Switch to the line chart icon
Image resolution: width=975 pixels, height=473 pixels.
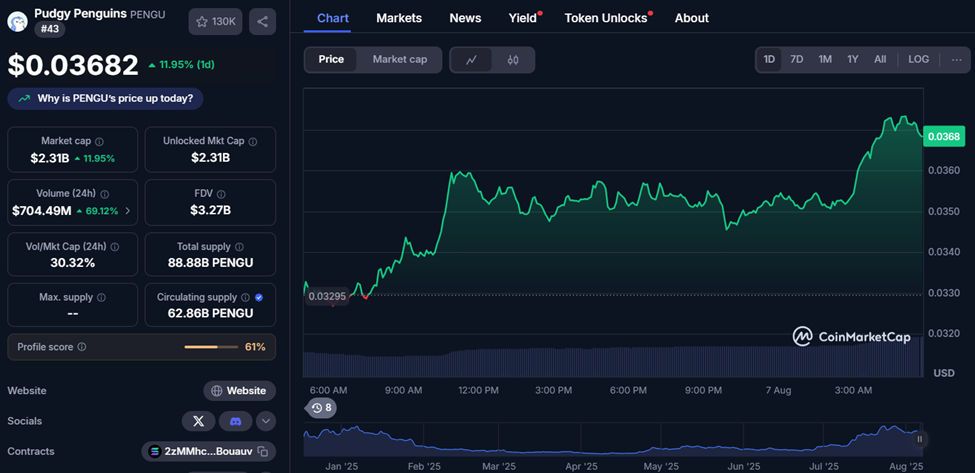[x=471, y=60]
